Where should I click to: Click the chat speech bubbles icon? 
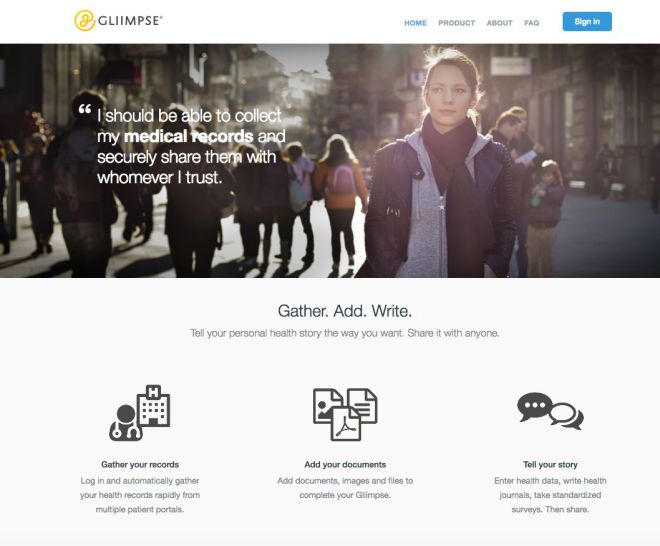pos(550,411)
